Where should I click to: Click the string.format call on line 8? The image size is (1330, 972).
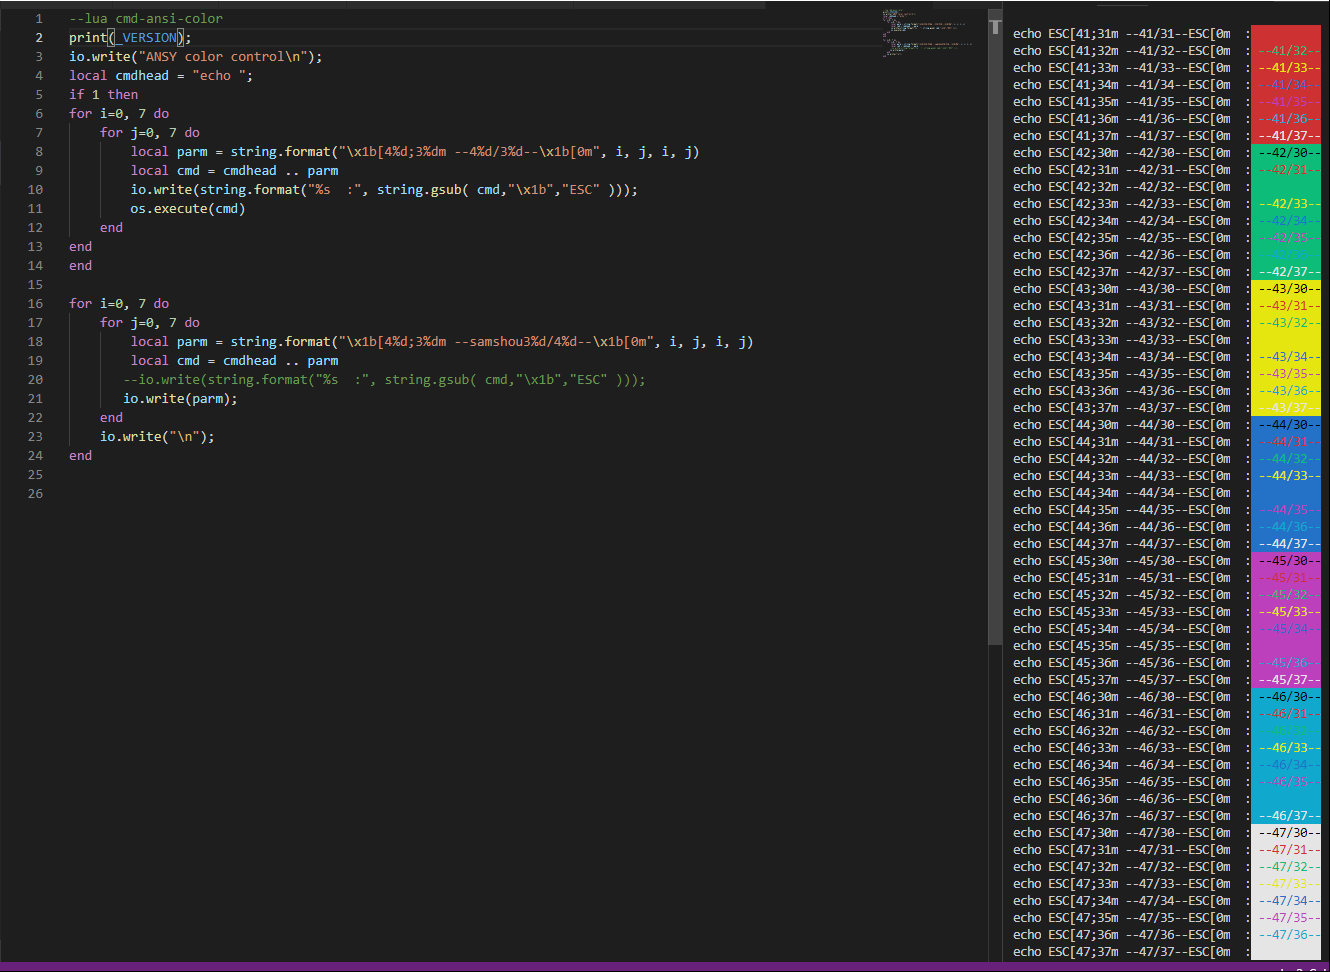click(465, 152)
